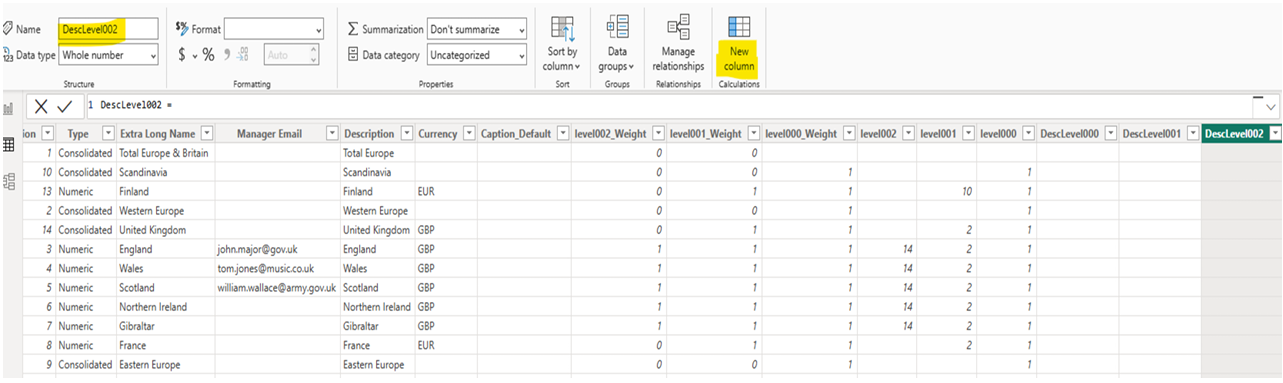Image resolution: width=1283 pixels, height=383 pixels.
Task: Click EUR currency cell in France row
Action: coord(445,345)
